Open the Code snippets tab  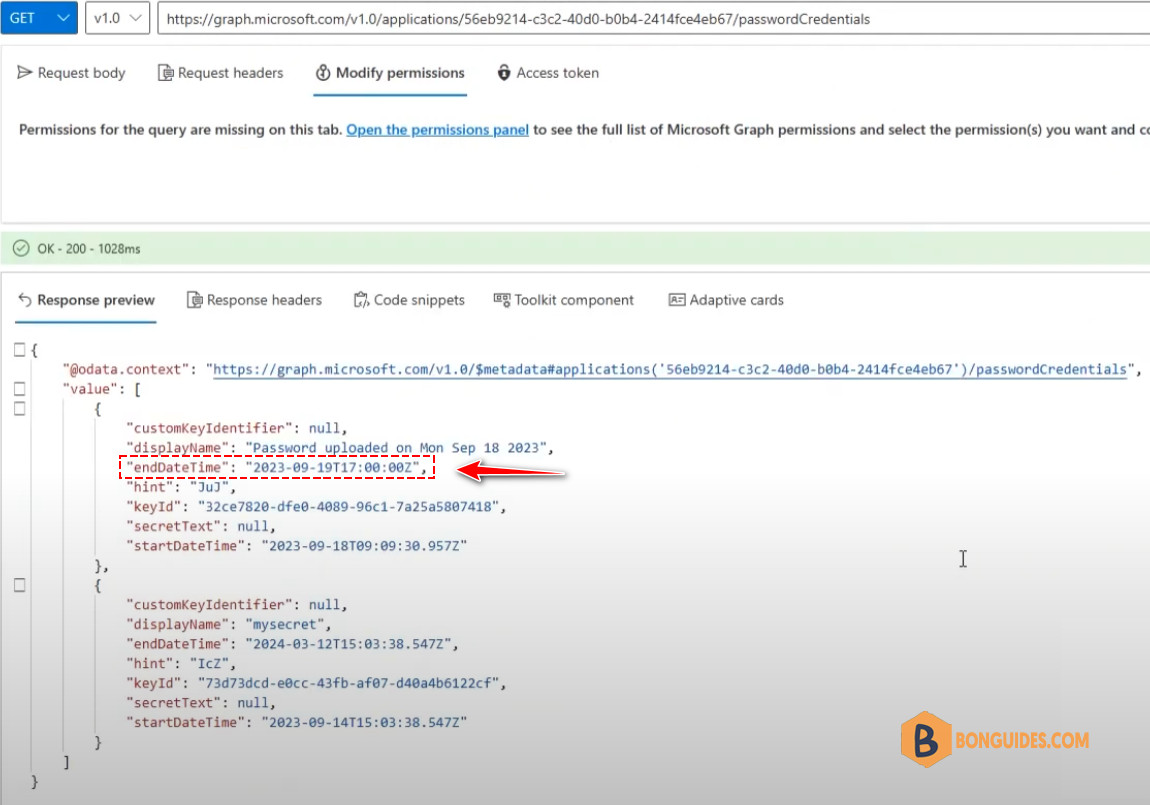[409, 300]
